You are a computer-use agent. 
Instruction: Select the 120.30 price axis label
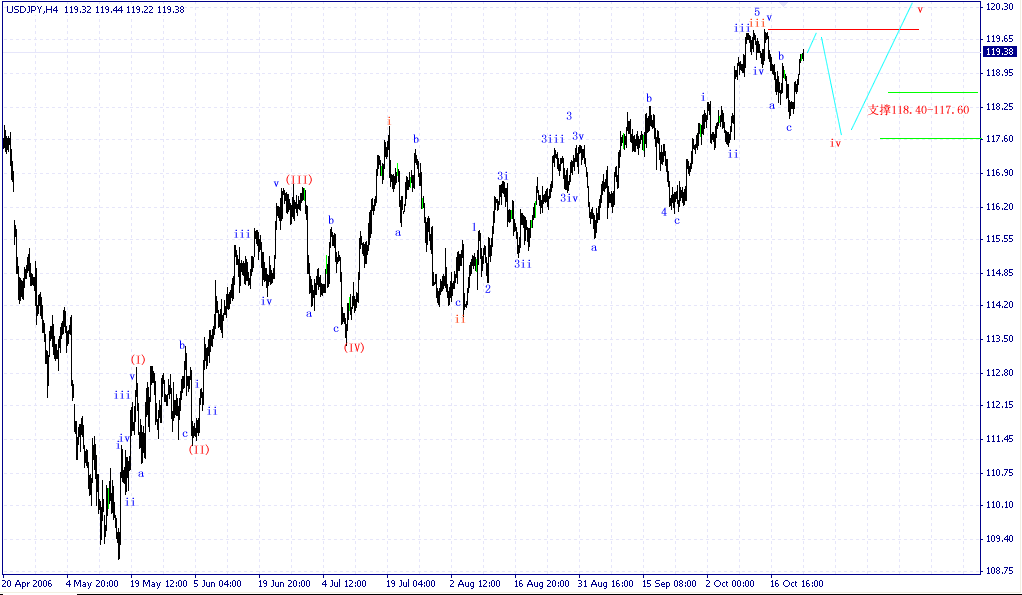(1000, 7)
